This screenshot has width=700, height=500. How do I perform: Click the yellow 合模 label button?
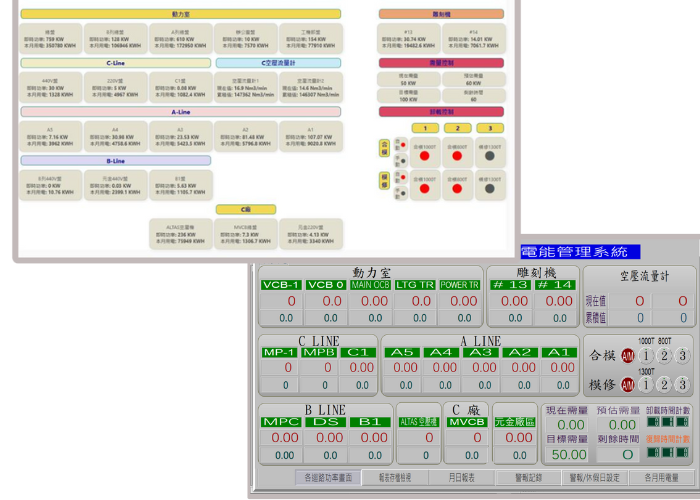(x=384, y=148)
